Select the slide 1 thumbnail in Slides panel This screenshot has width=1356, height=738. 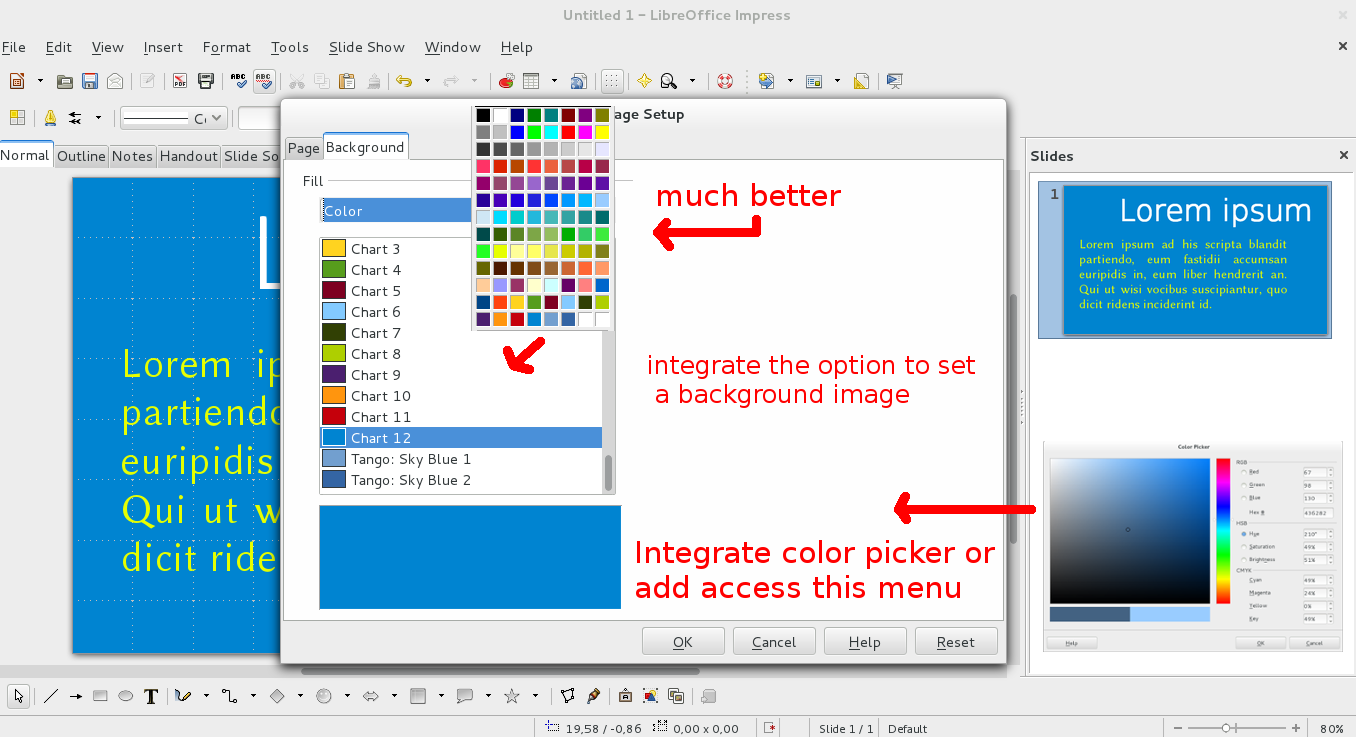pos(1196,259)
